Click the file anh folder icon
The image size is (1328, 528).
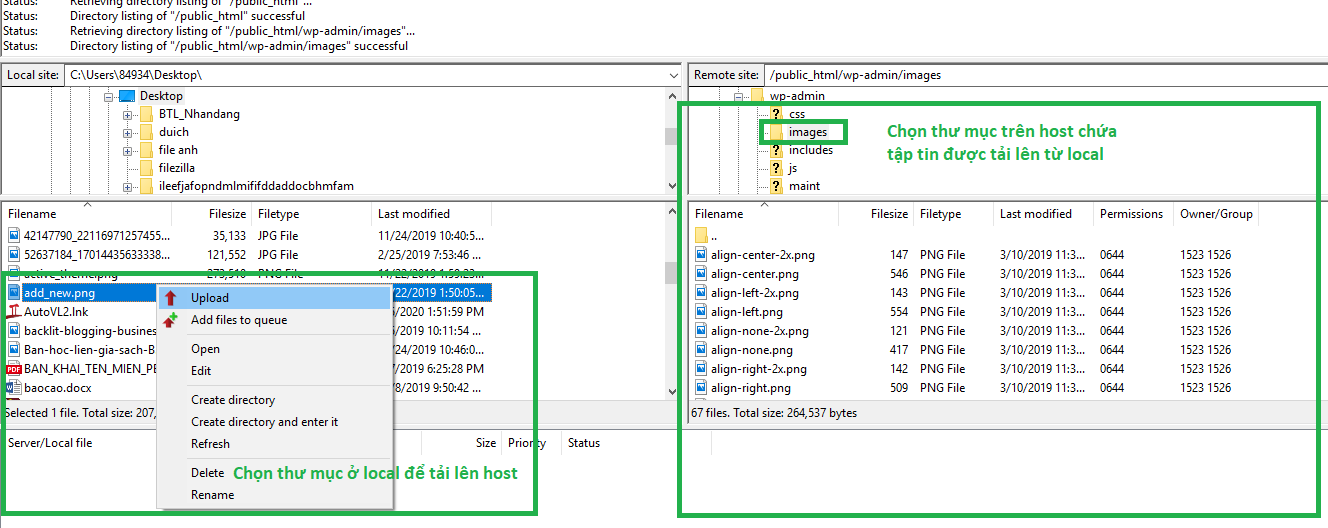145,150
